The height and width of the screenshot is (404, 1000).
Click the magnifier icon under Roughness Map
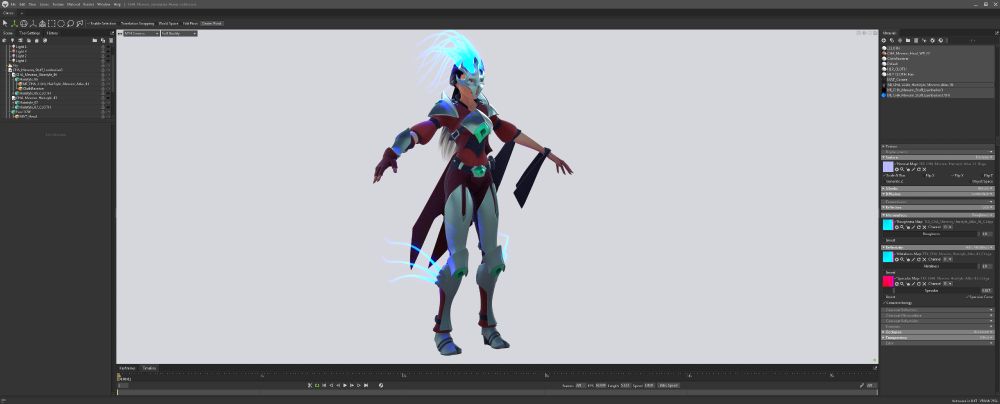[x=902, y=227]
